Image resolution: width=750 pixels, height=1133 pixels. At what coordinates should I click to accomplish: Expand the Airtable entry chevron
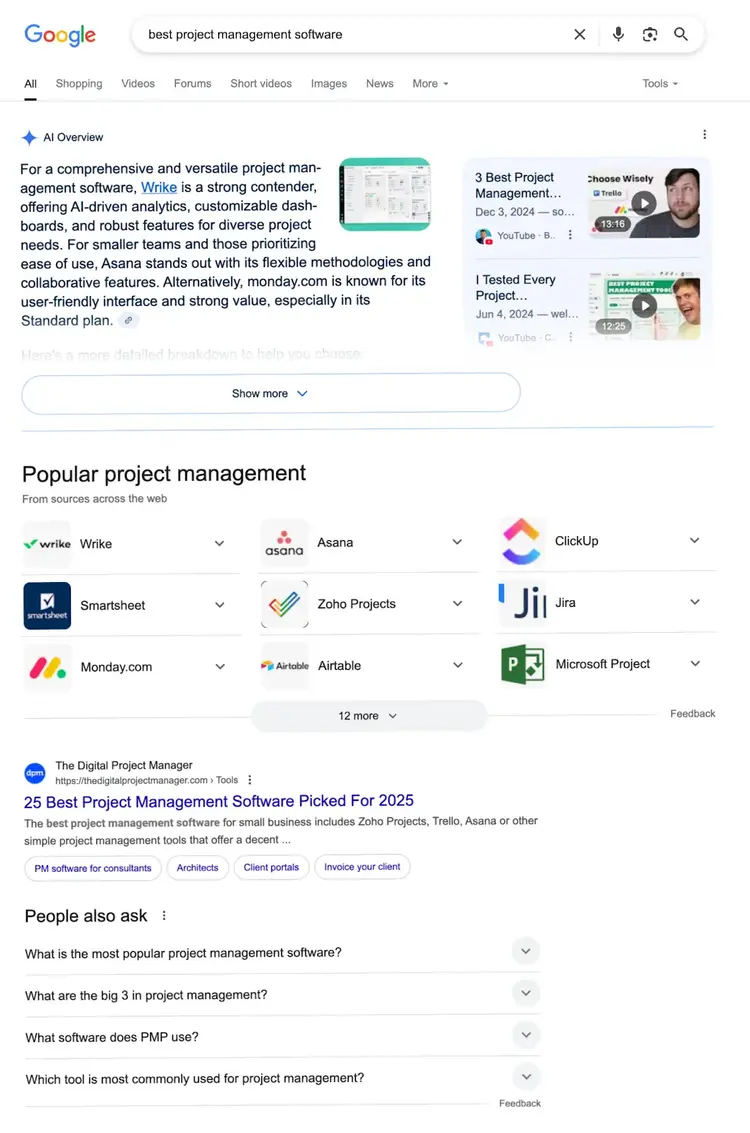(x=457, y=665)
